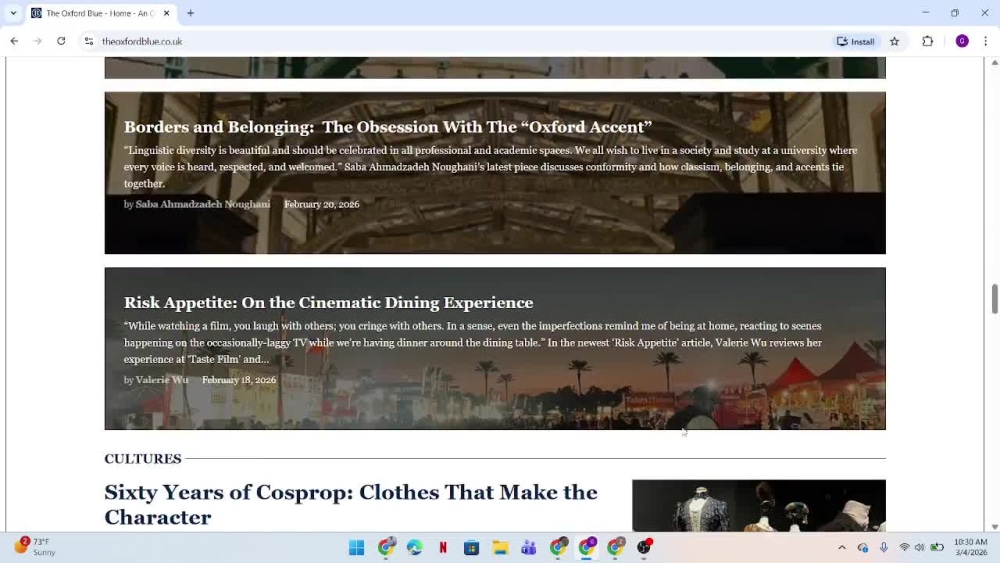Screen dimensions: 1000x563
Task: Open the CULTURES section heading
Action: tap(143, 458)
